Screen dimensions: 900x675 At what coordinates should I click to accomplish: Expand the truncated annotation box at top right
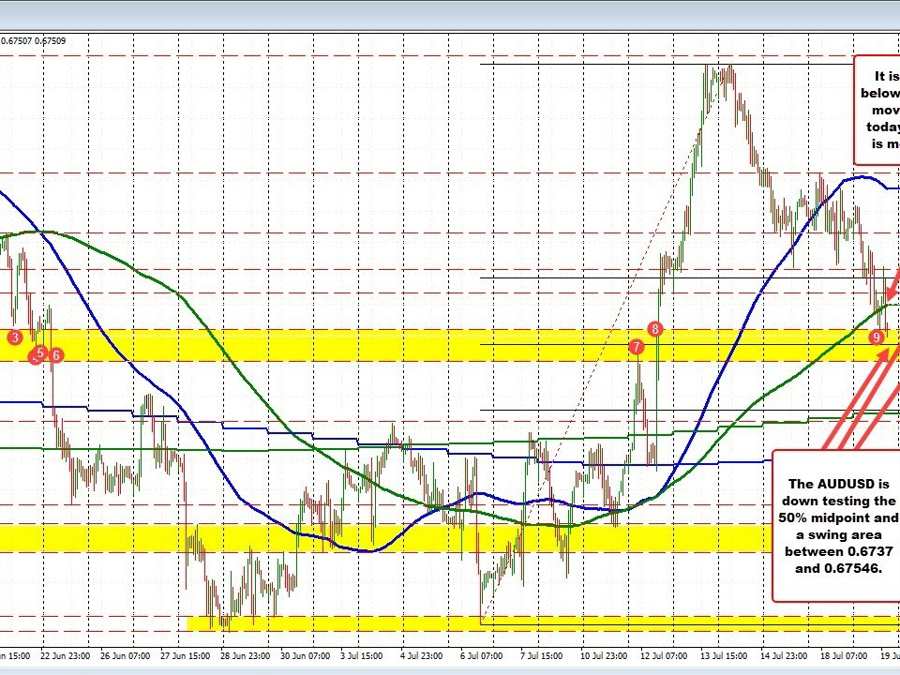click(877, 110)
